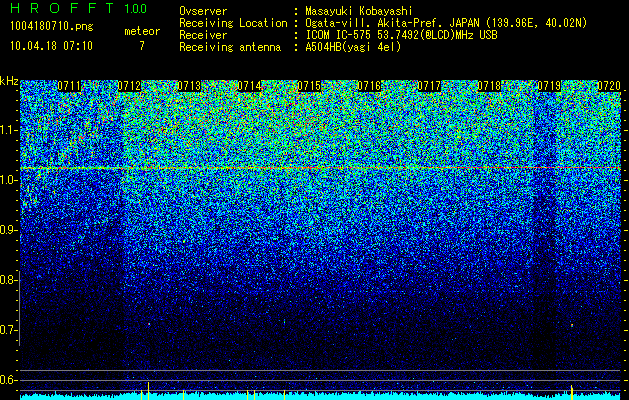Click the Ovserver field label
Image resolution: width=629 pixels, height=400 pixels.
(x=203, y=11)
